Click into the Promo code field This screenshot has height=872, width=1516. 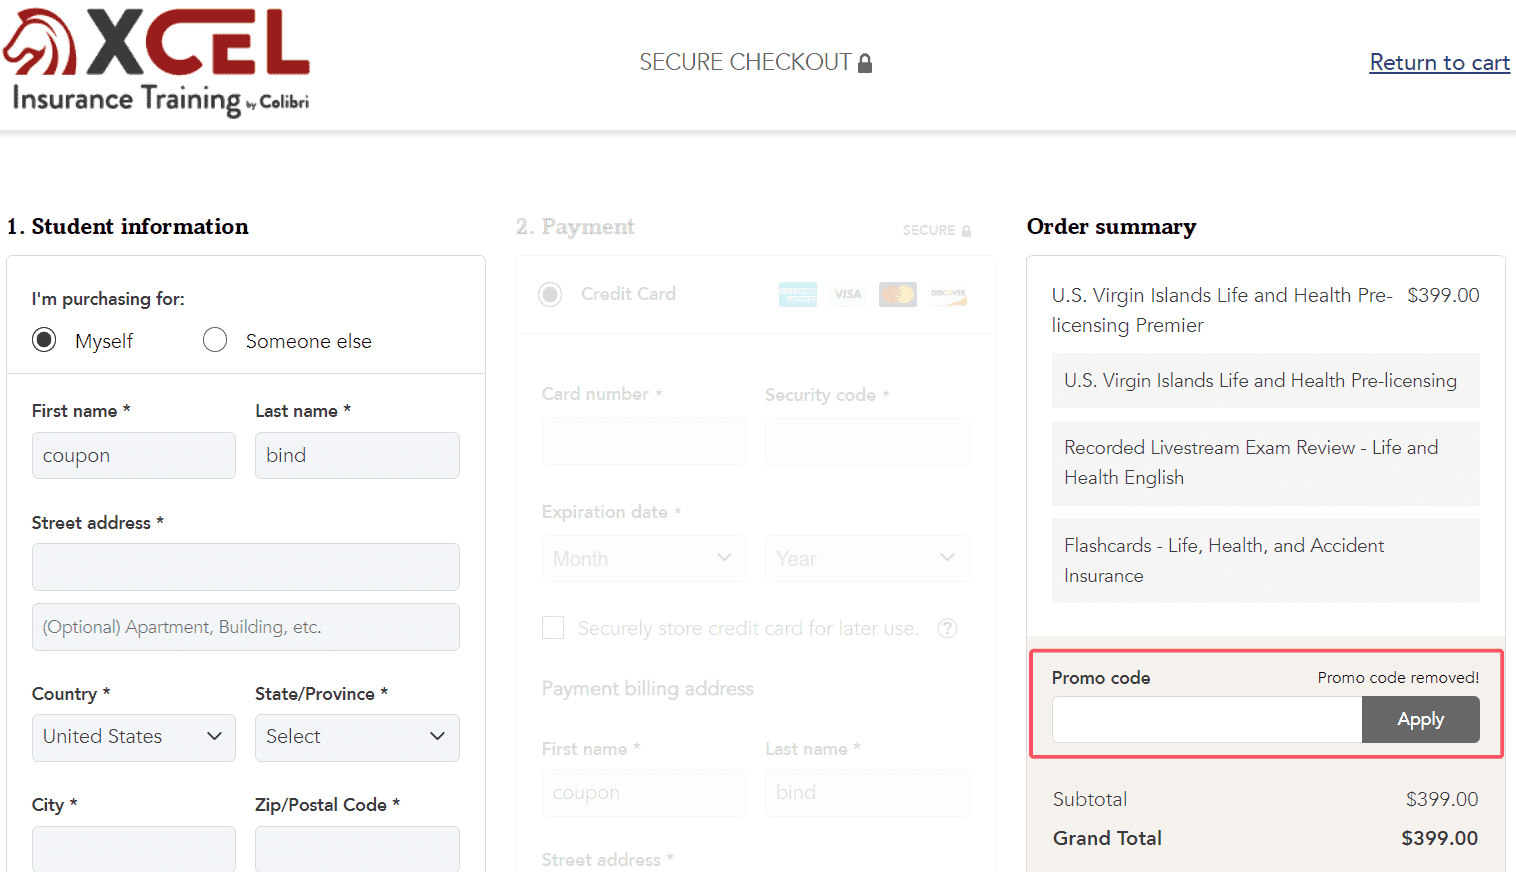(1206, 719)
